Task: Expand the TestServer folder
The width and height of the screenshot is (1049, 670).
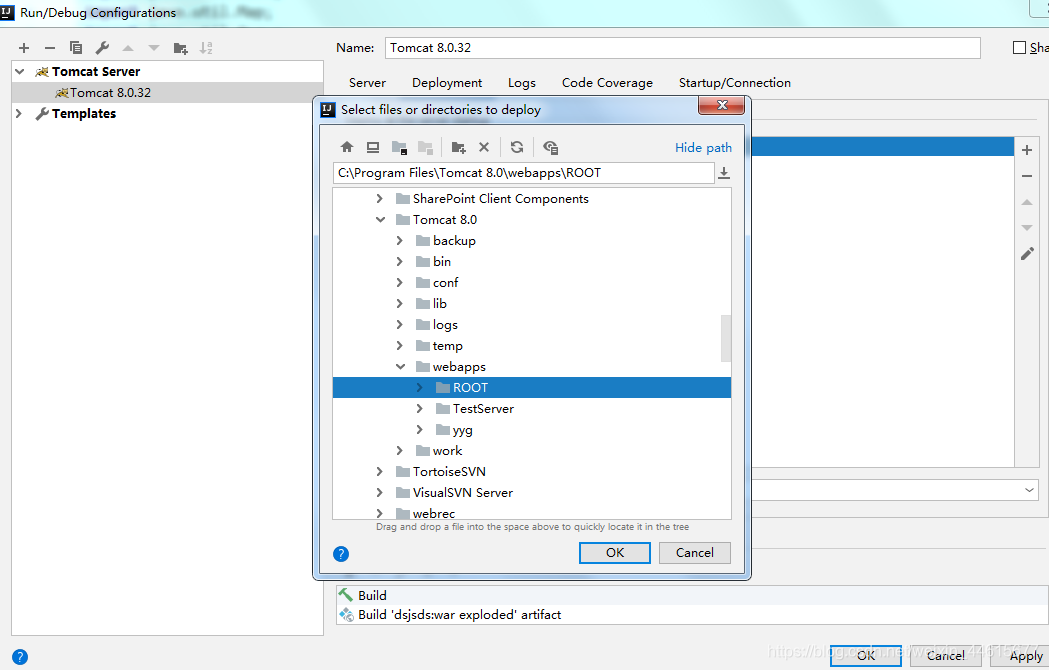Action: (x=419, y=408)
